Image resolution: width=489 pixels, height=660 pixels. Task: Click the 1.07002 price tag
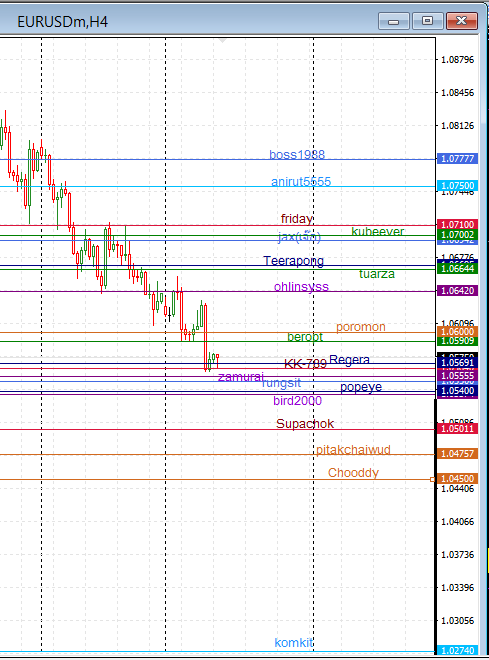click(457, 235)
